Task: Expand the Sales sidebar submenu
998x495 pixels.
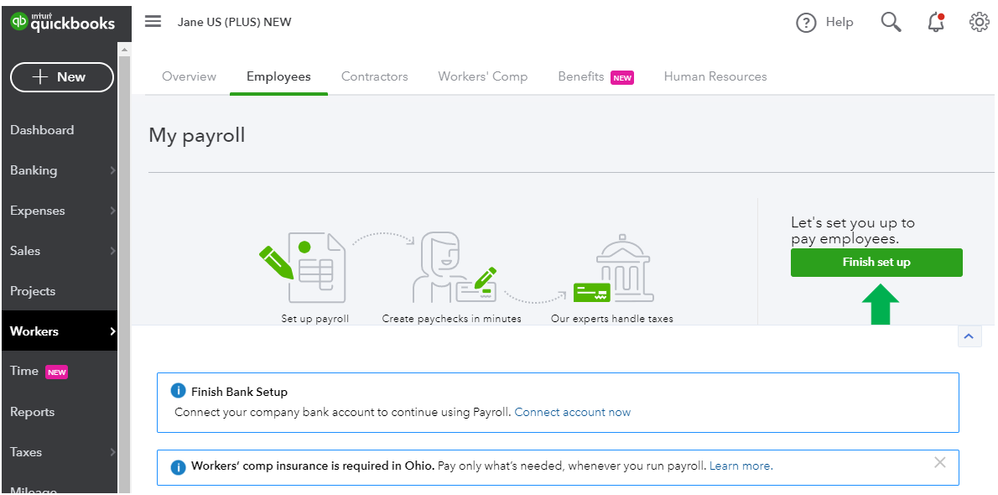Action: point(112,251)
